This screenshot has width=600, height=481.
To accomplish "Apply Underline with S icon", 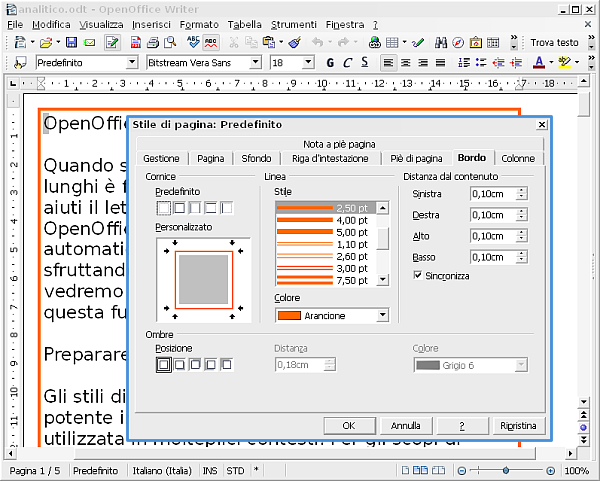I will click(365, 62).
